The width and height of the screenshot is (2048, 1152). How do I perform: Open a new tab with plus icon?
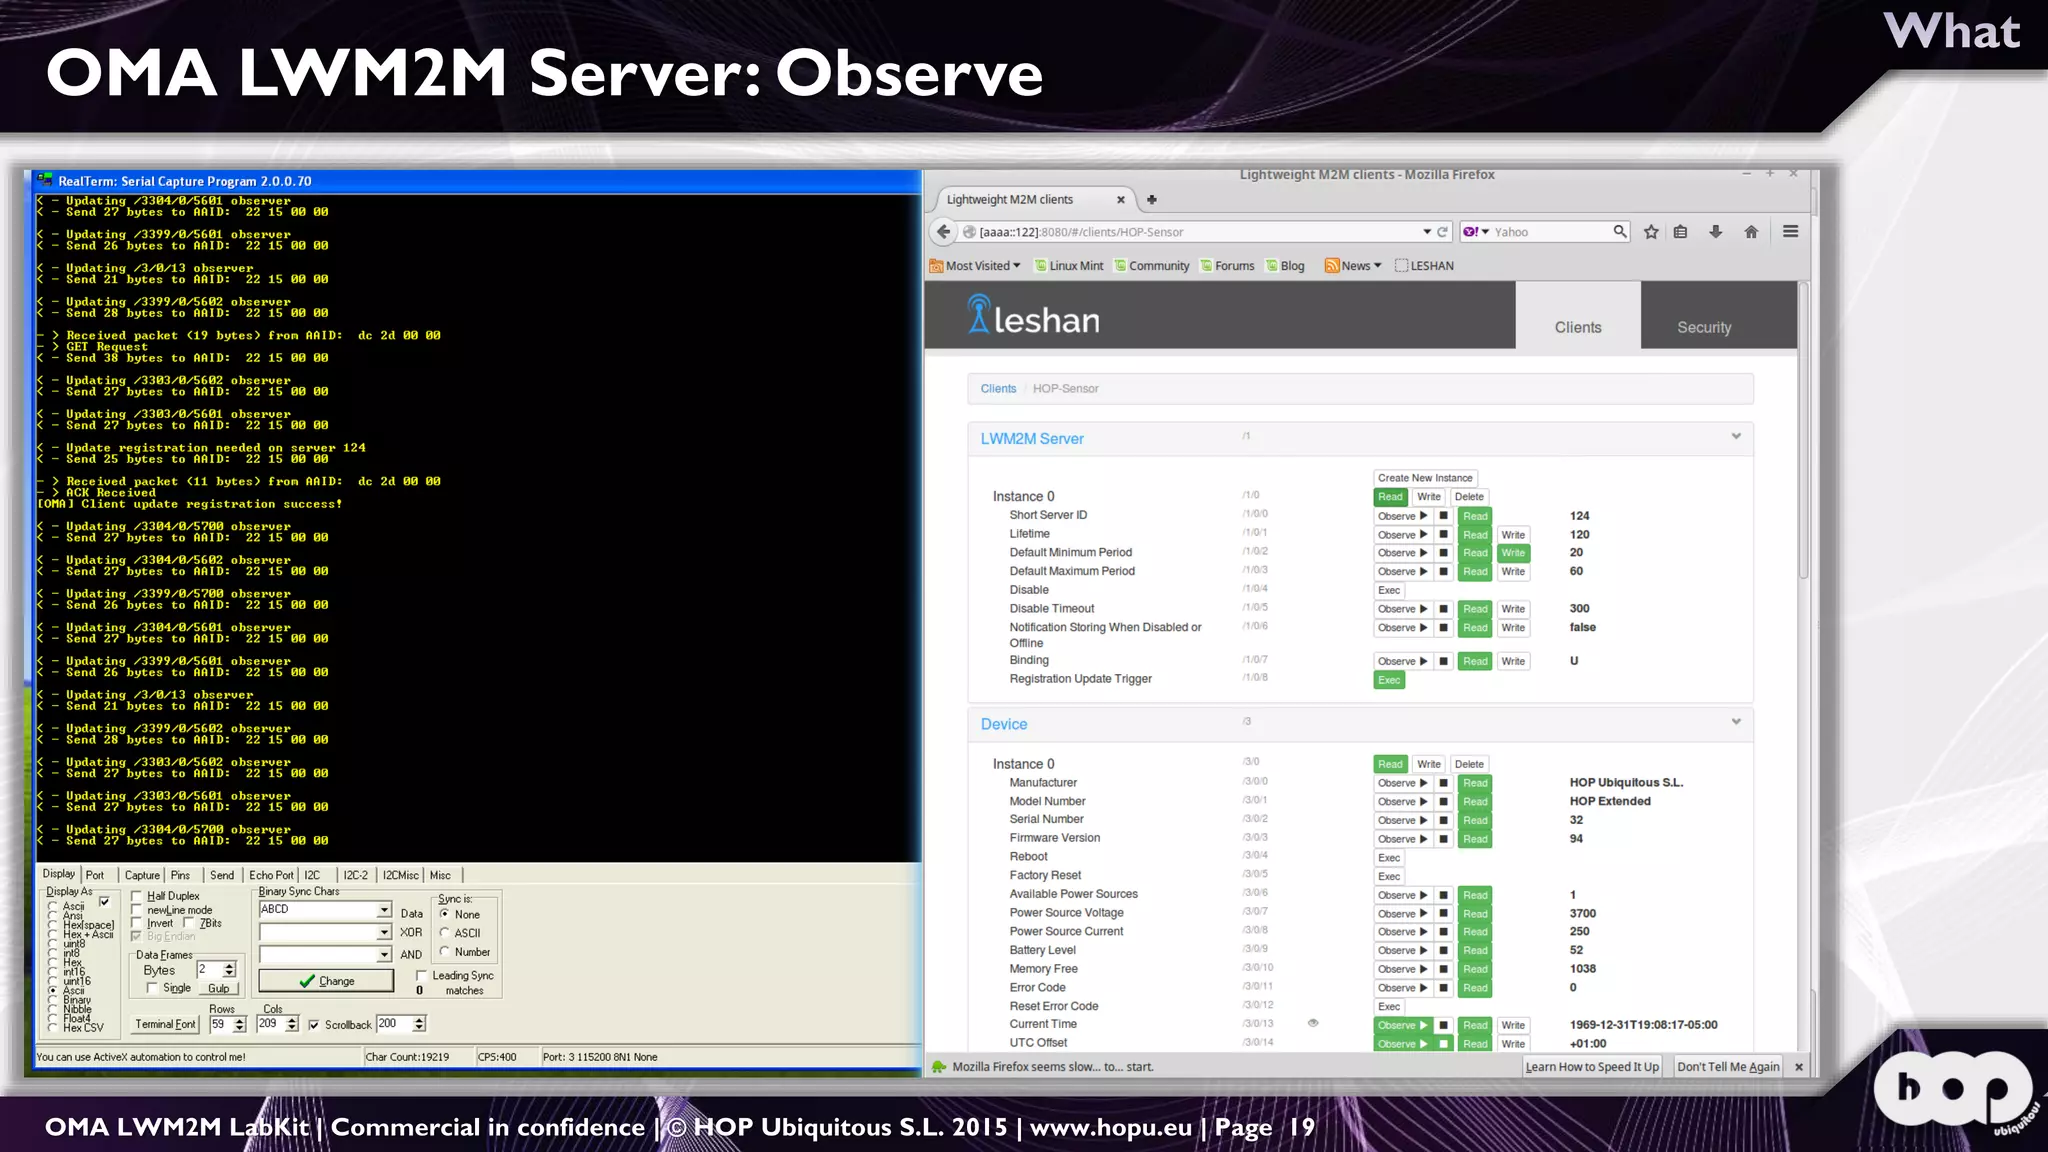[x=1152, y=200]
